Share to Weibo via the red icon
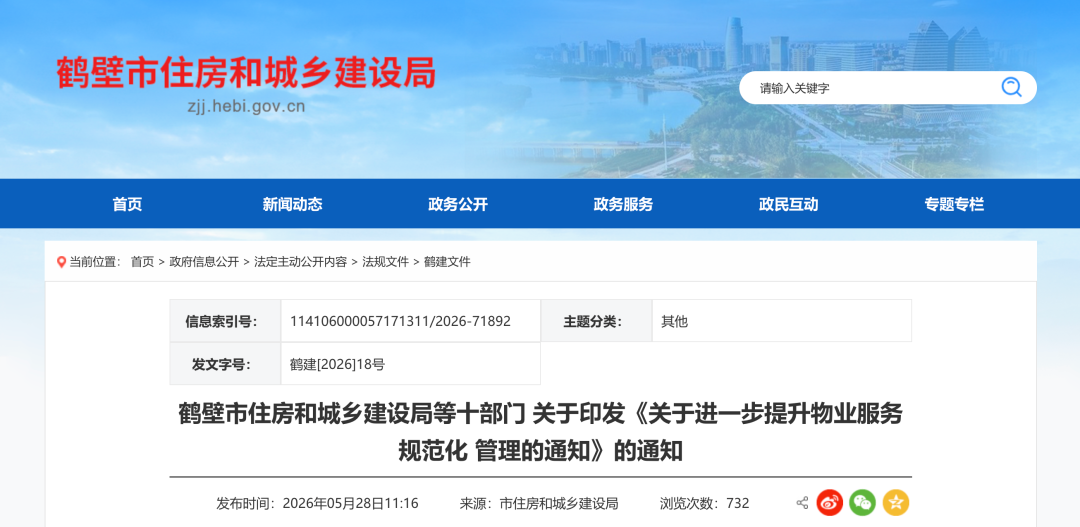The image size is (1080, 527). (830, 503)
